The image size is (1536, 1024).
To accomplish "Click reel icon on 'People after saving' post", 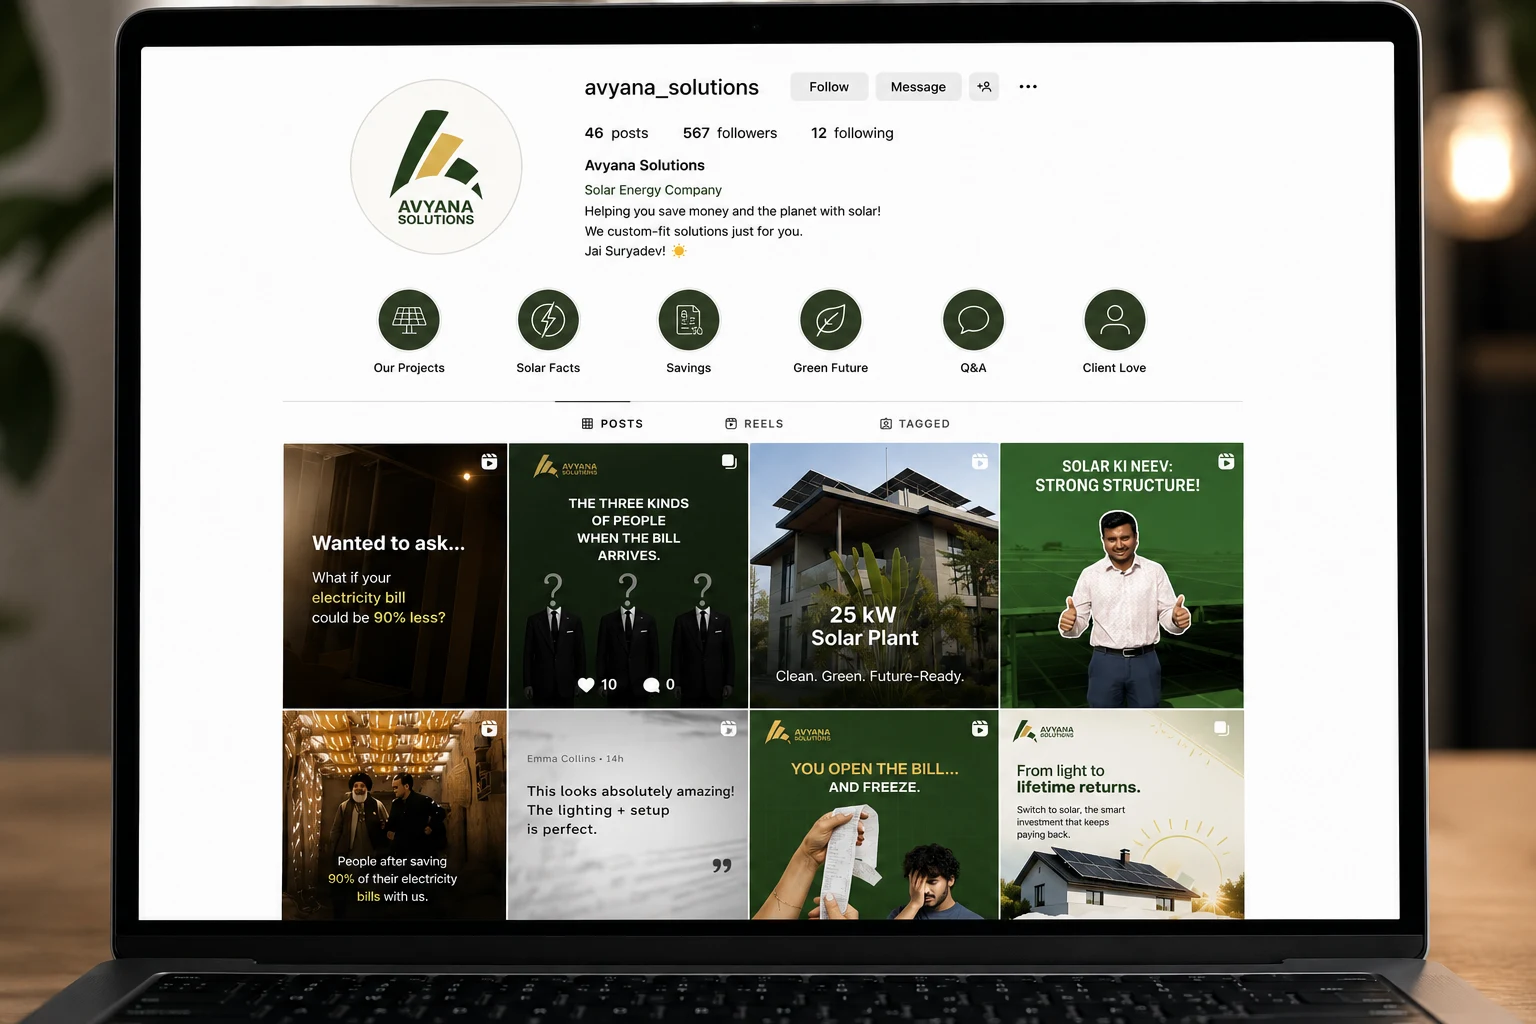I will [489, 729].
